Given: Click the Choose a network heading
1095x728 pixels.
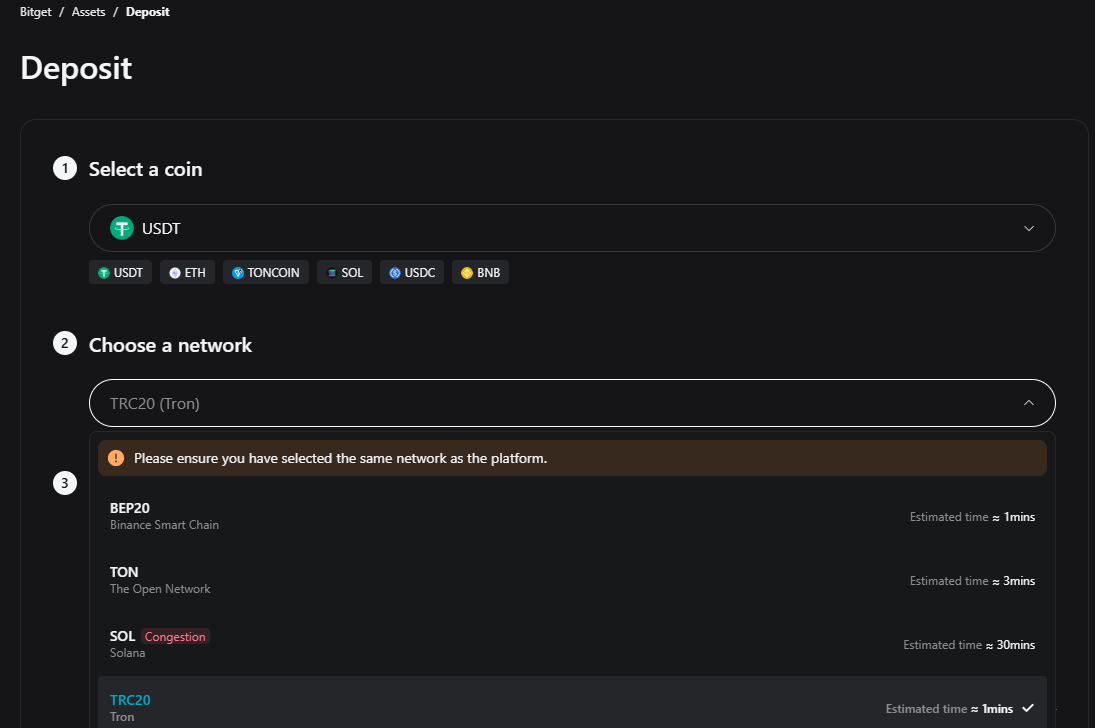Looking at the screenshot, I should pyautogui.click(x=170, y=345).
